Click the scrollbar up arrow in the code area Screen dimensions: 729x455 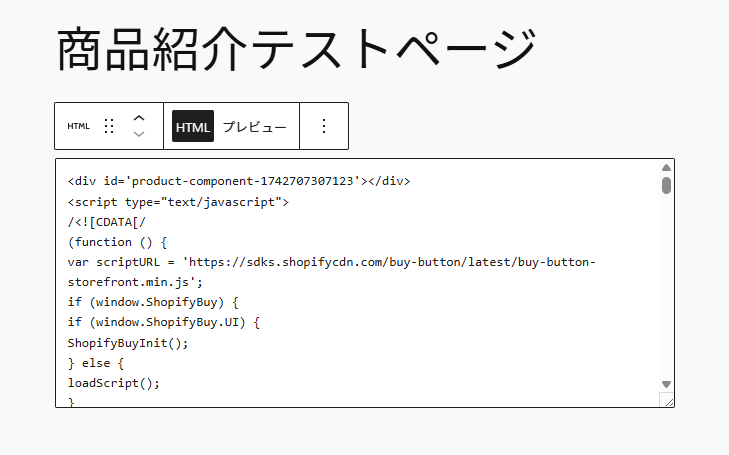coord(666,167)
